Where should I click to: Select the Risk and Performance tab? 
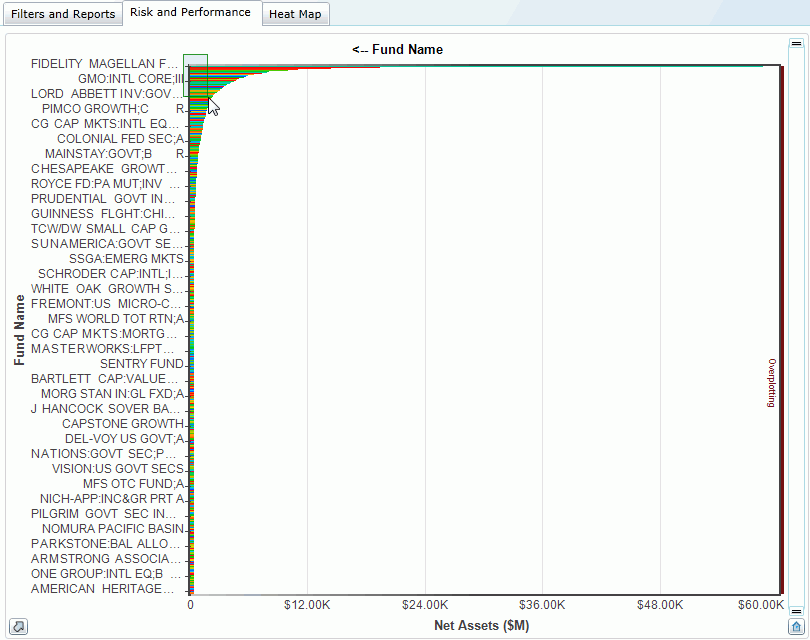pos(190,12)
